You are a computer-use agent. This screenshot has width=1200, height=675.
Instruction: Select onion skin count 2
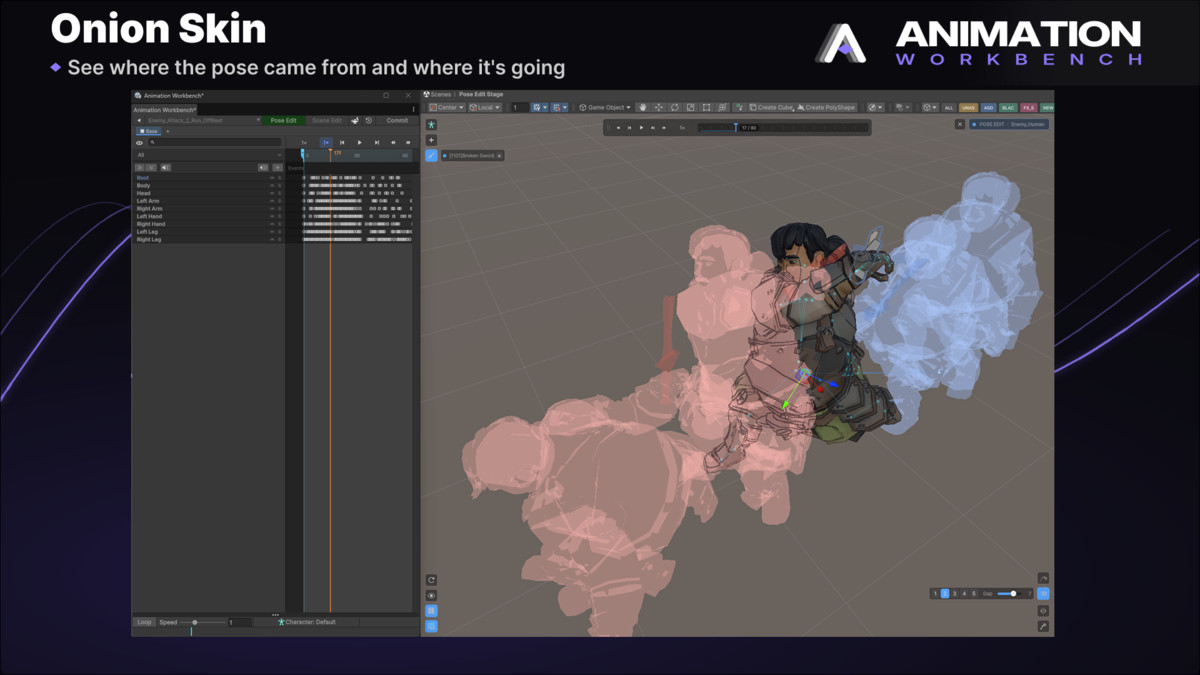[945, 594]
